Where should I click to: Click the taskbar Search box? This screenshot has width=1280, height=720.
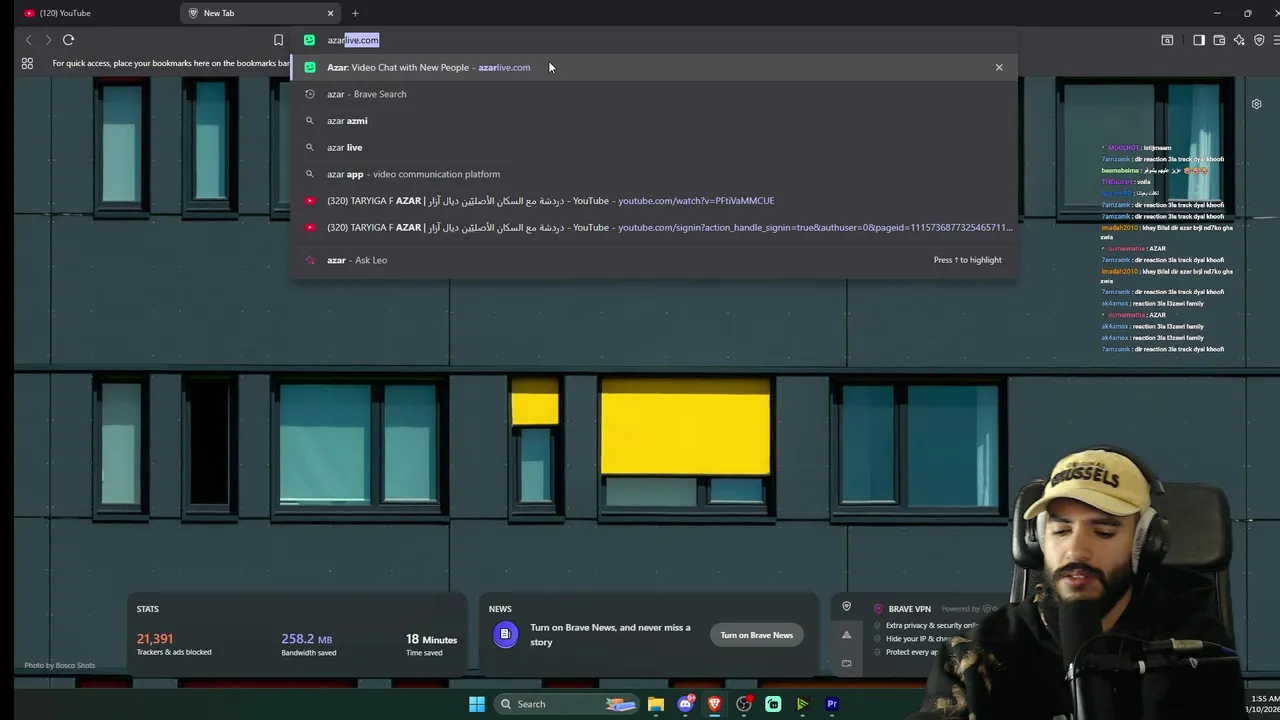click(565, 704)
